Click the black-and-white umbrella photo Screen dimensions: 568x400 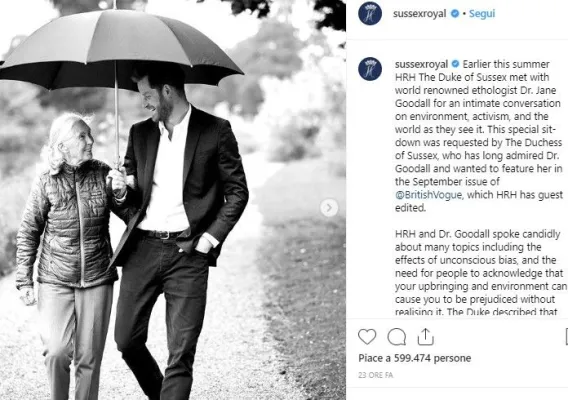tap(173, 200)
